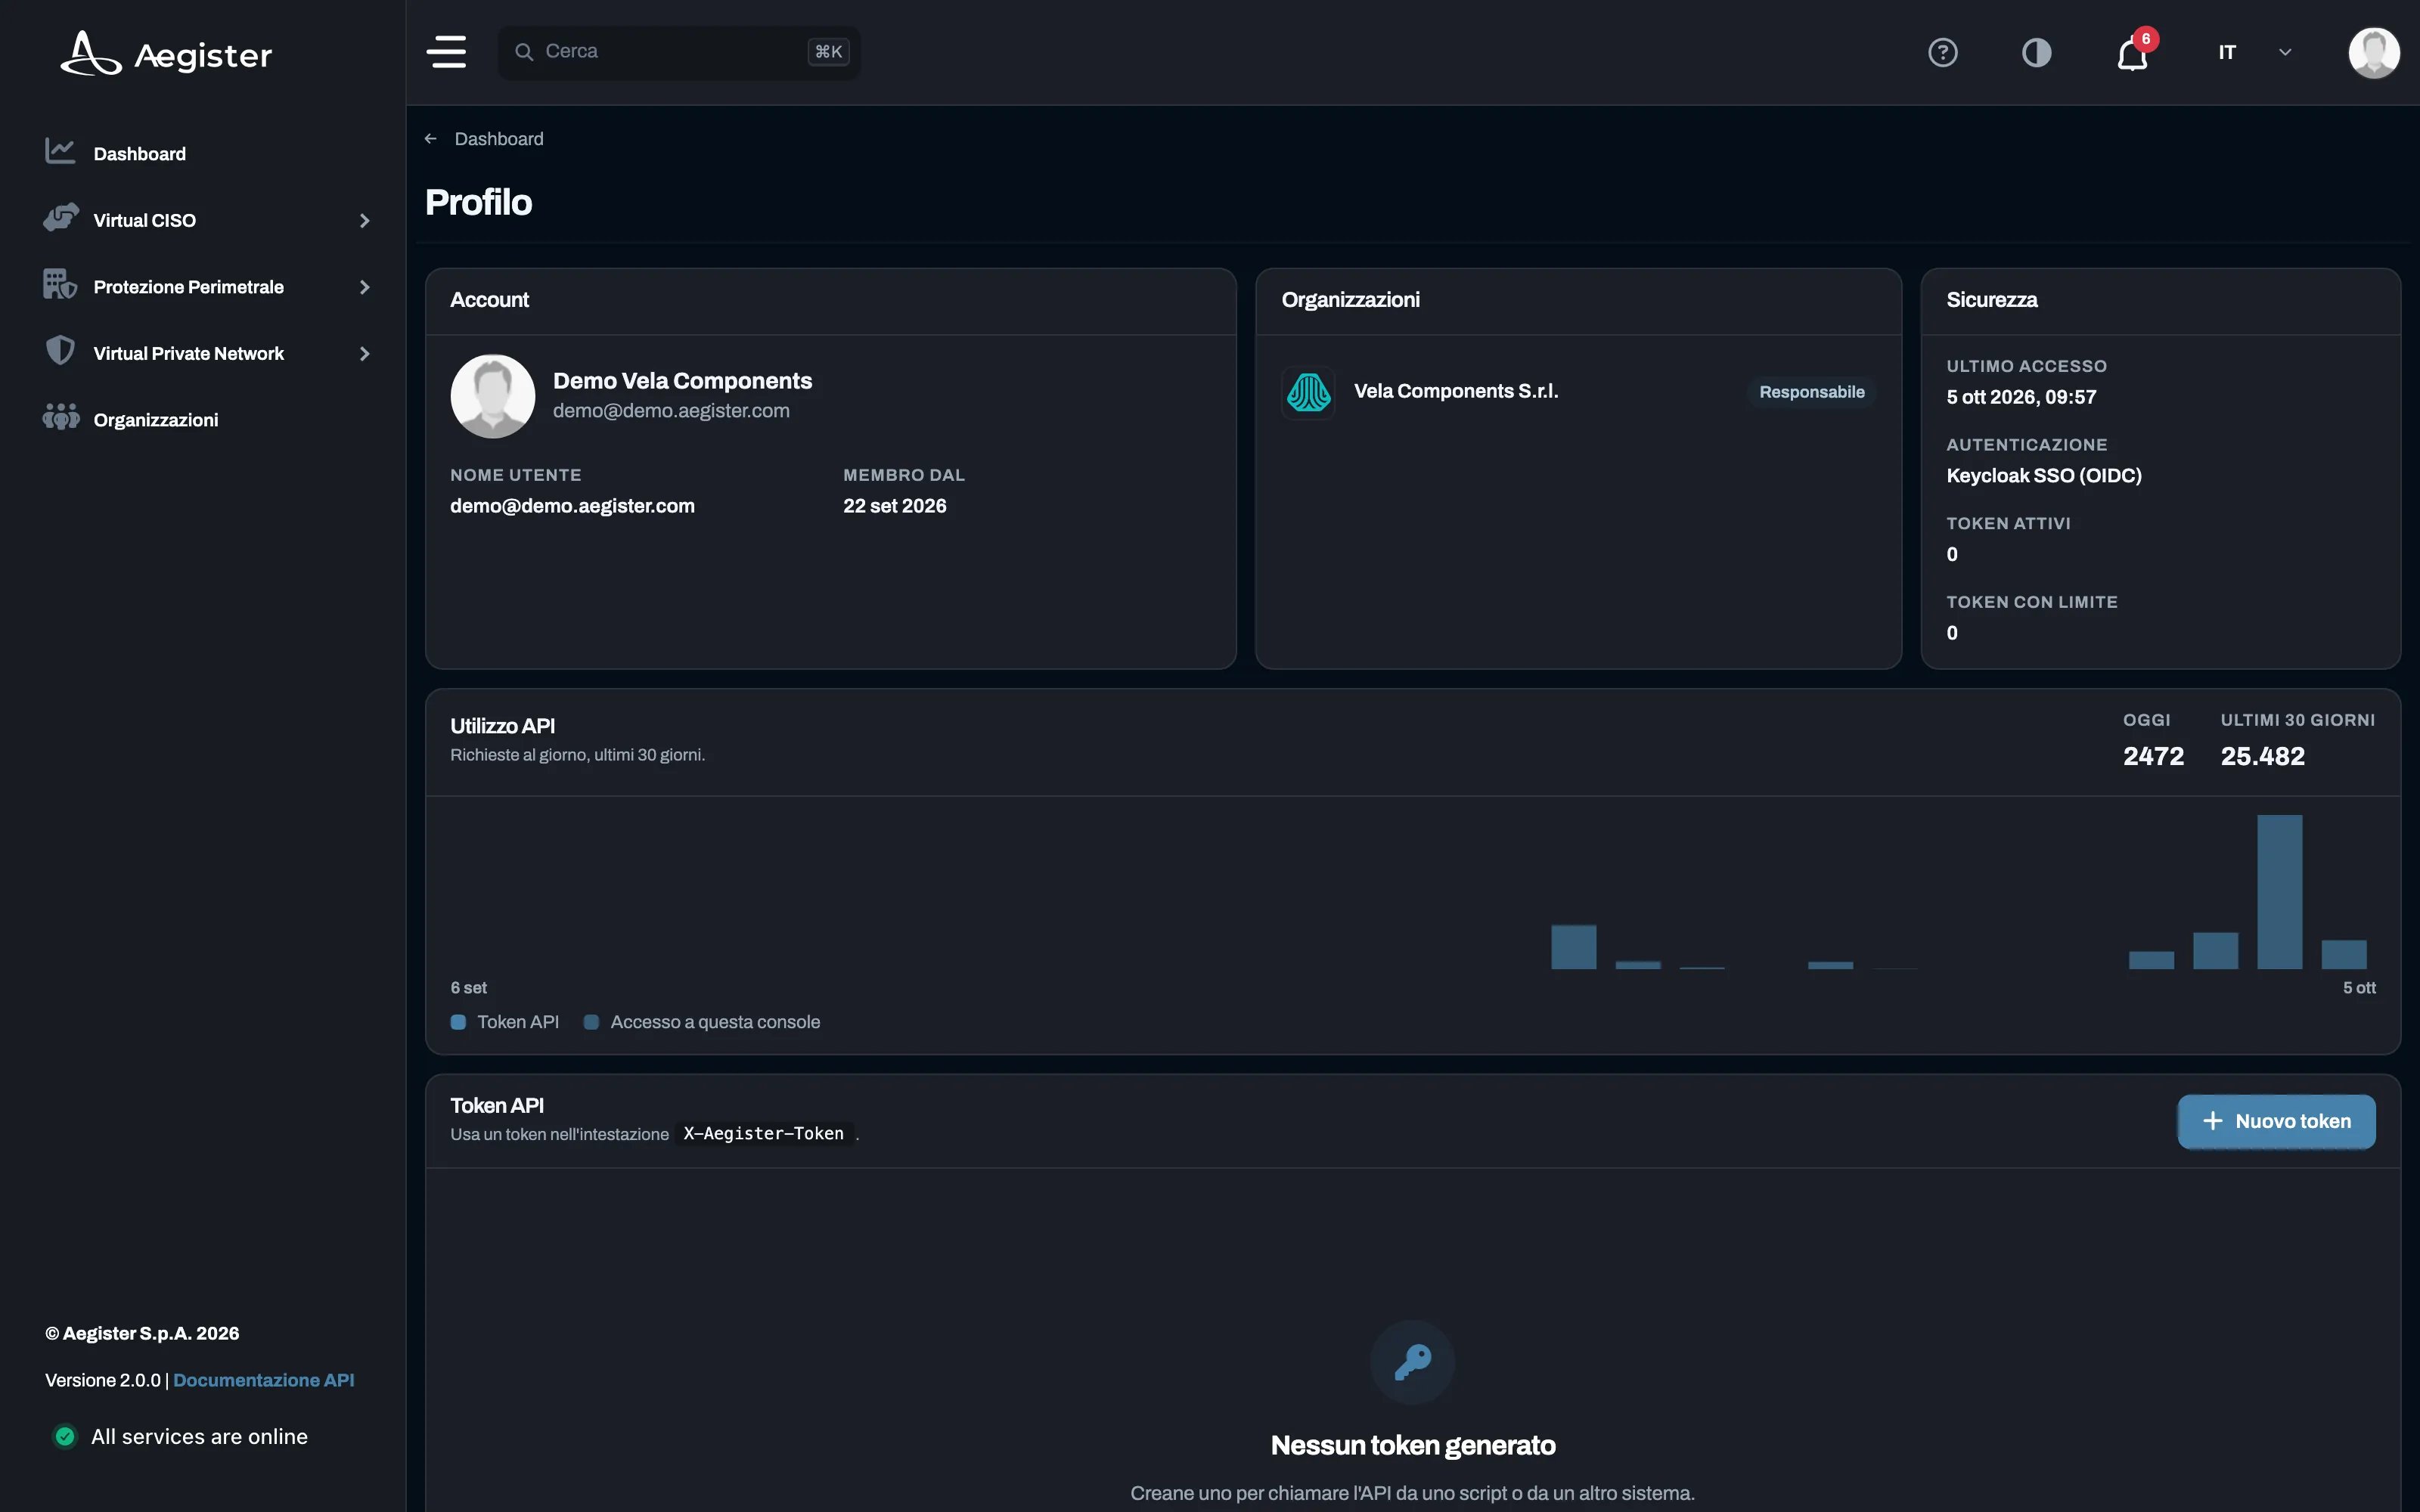Viewport: 2420px width, 1512px height.
Task: Toggle the hamburger sidebar menu
Action: (447, 52)
